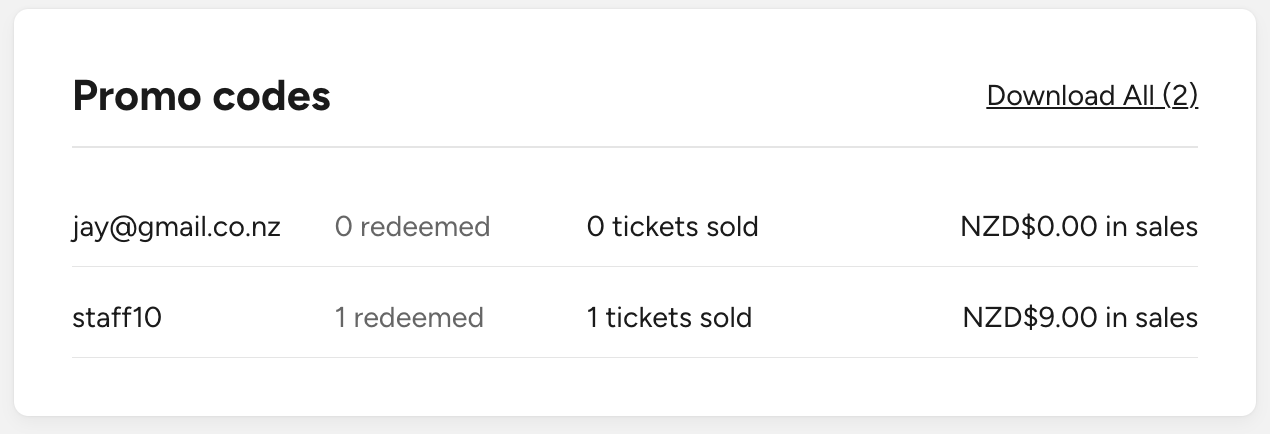
Task: Click the 0 redeemed count
Action: tap(412, 227)
